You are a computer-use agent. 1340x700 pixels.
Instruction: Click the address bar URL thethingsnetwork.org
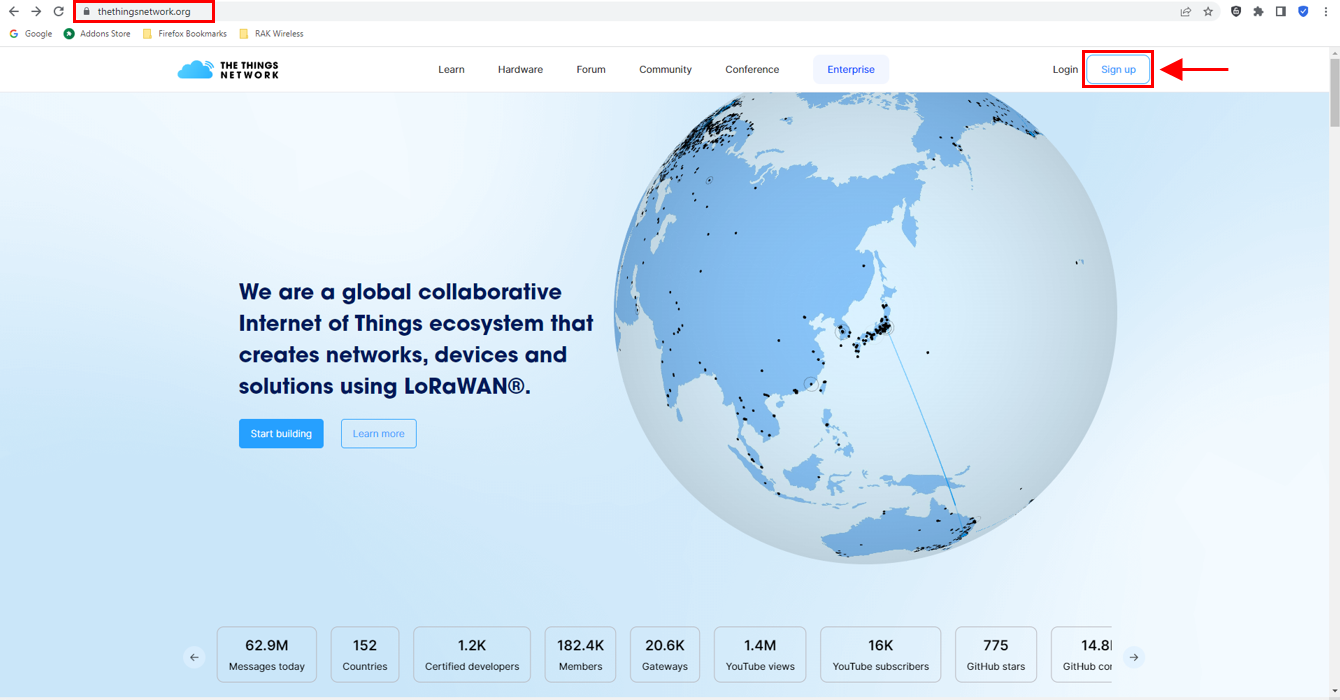tap(144, 12)
